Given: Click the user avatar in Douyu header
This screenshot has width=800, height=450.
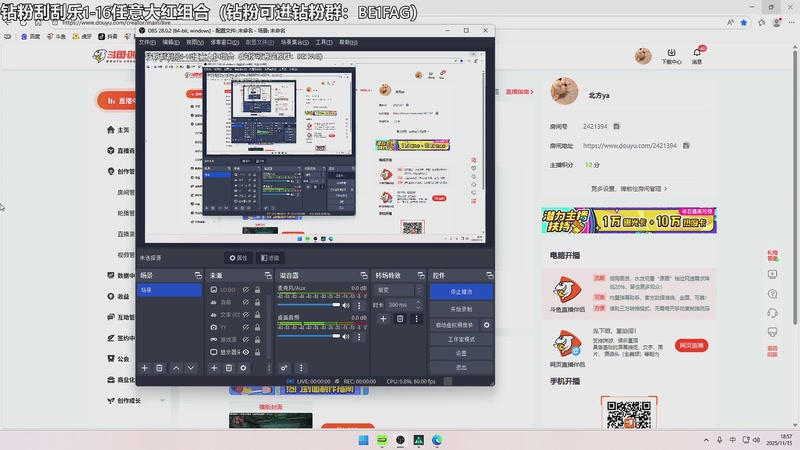Looking at the screenshot, I should 643,55.
